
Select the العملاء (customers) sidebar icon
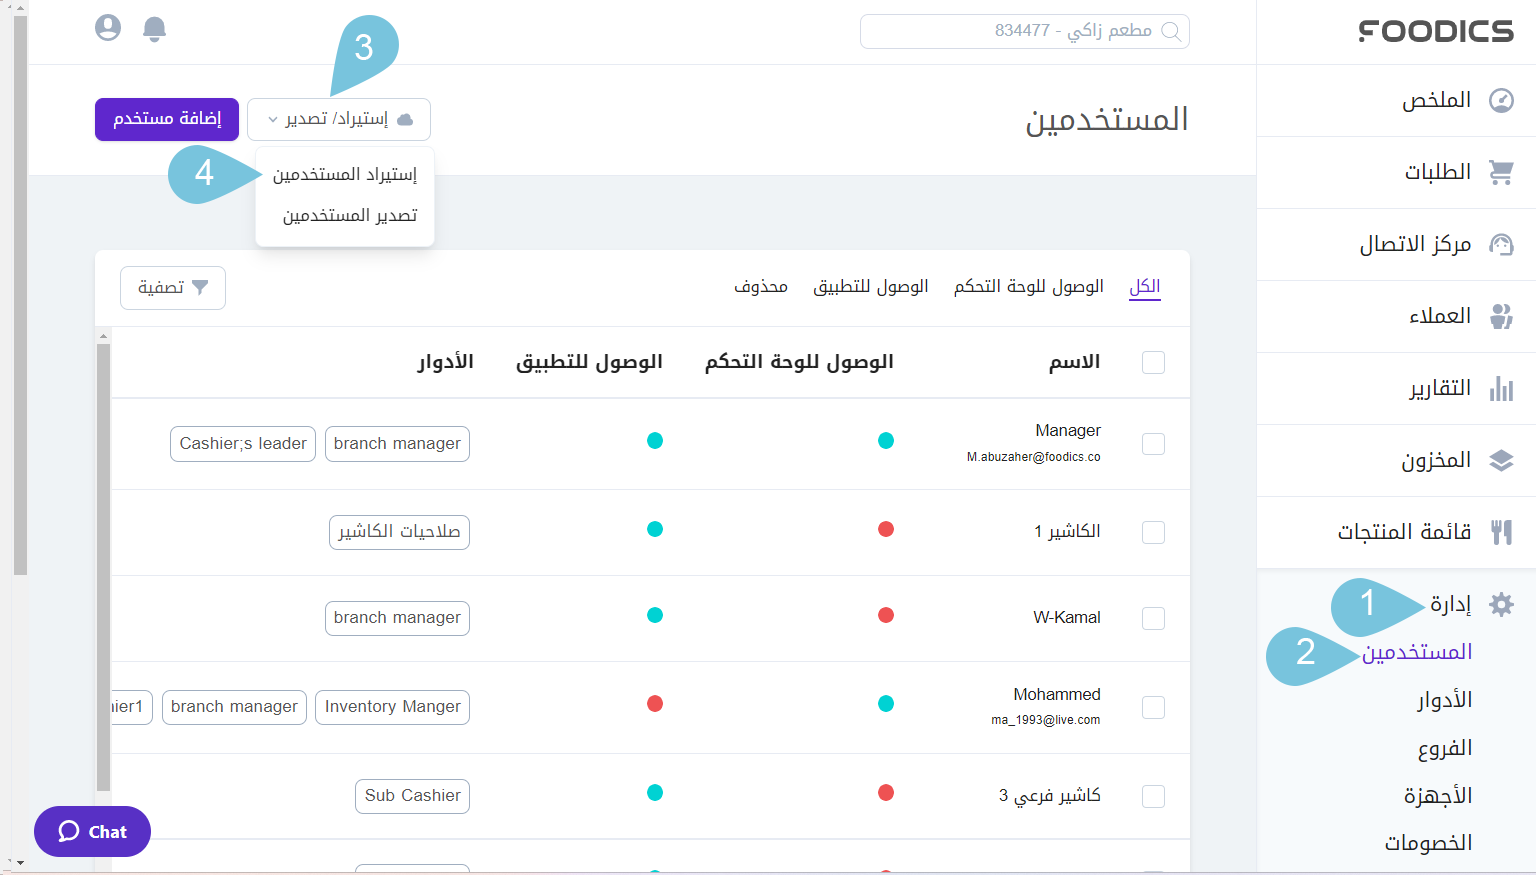(x=1502, y=316)
